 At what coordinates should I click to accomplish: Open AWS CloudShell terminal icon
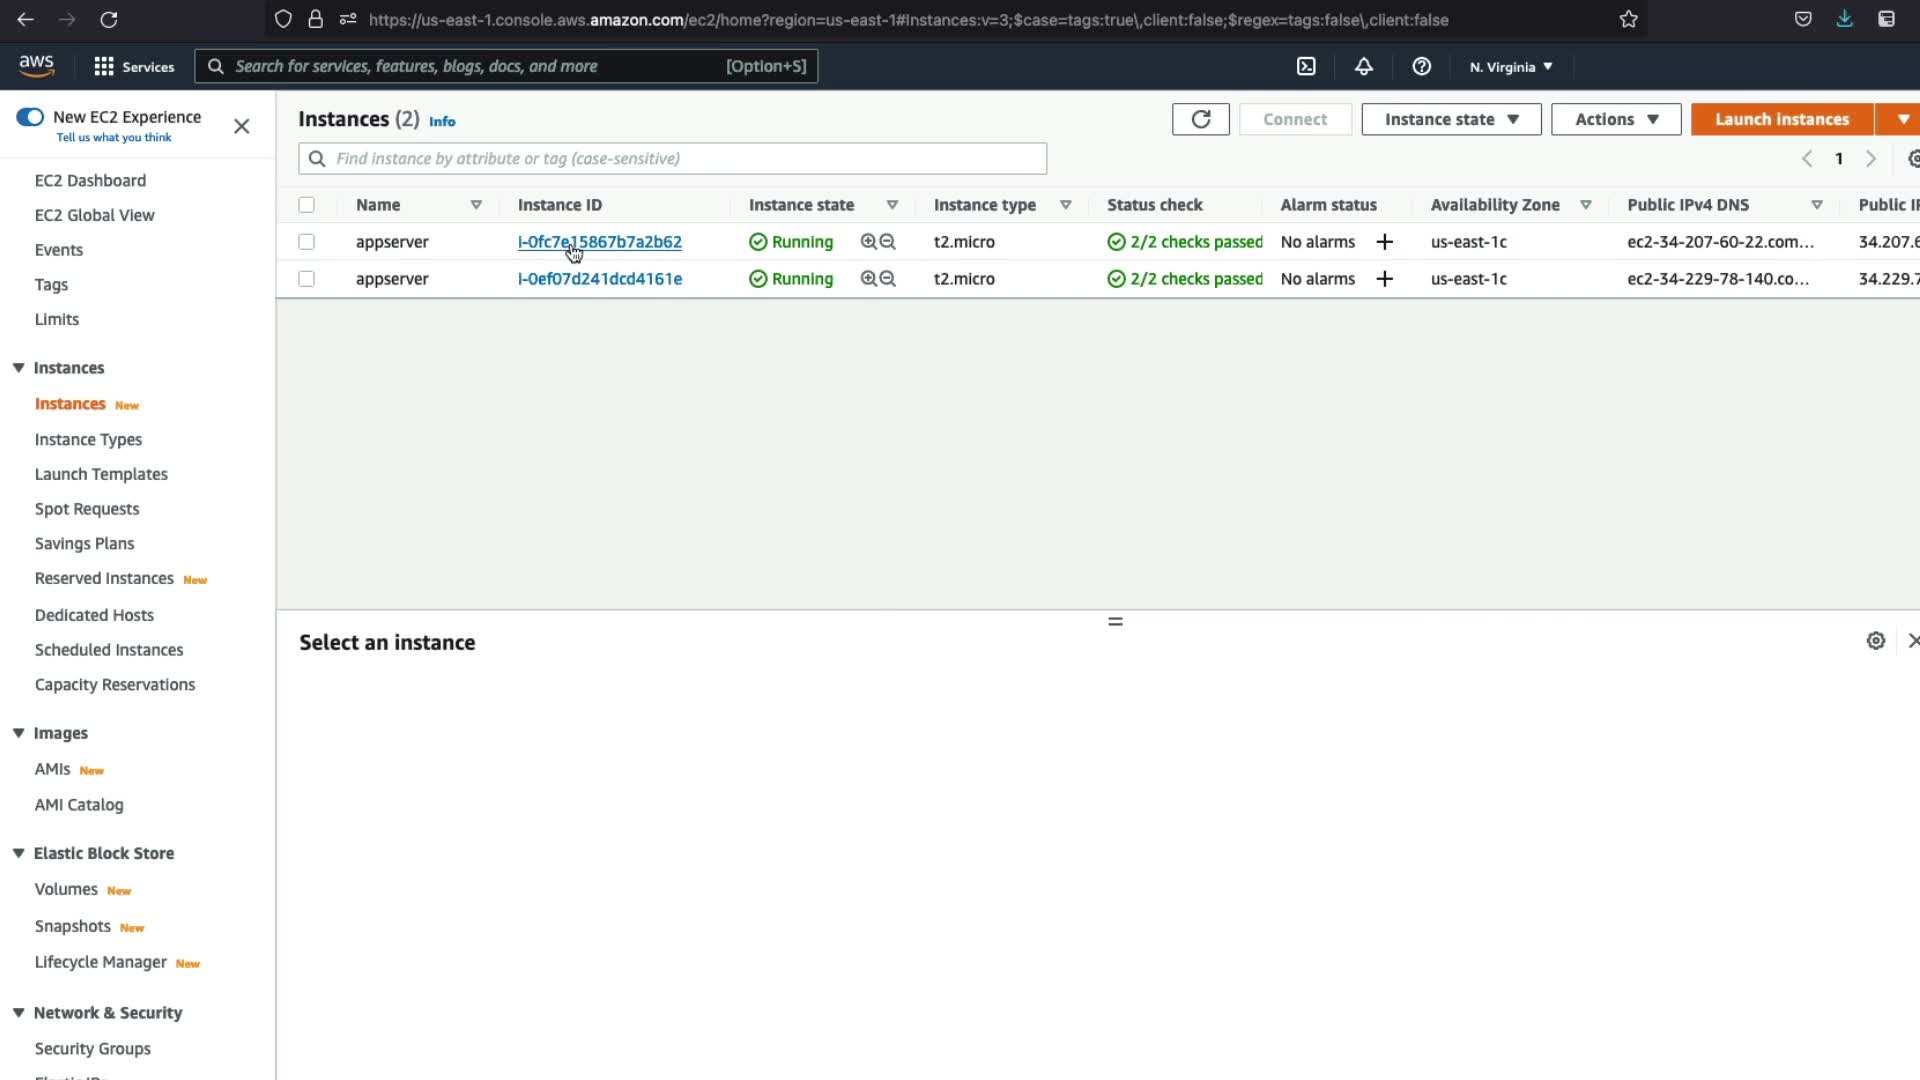[1306, 66]
